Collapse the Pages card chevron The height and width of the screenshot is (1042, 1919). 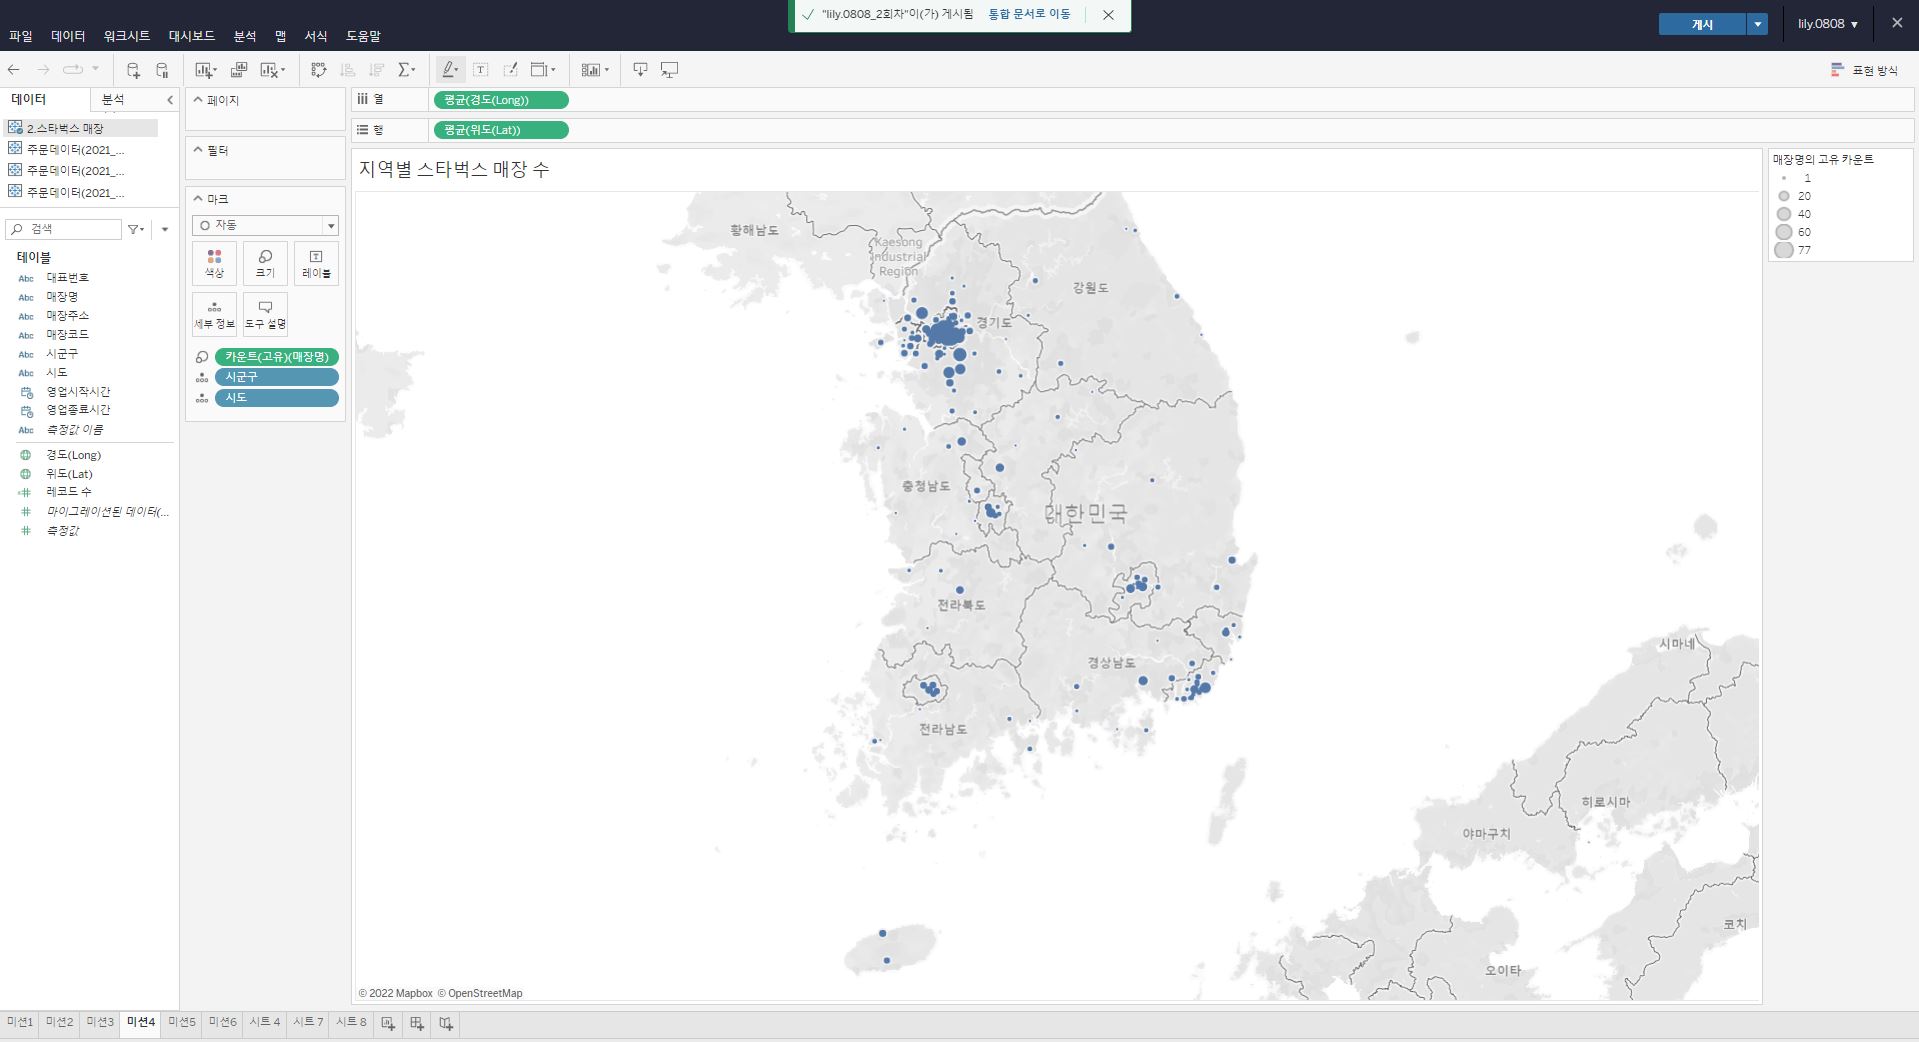tap(198, 100)
